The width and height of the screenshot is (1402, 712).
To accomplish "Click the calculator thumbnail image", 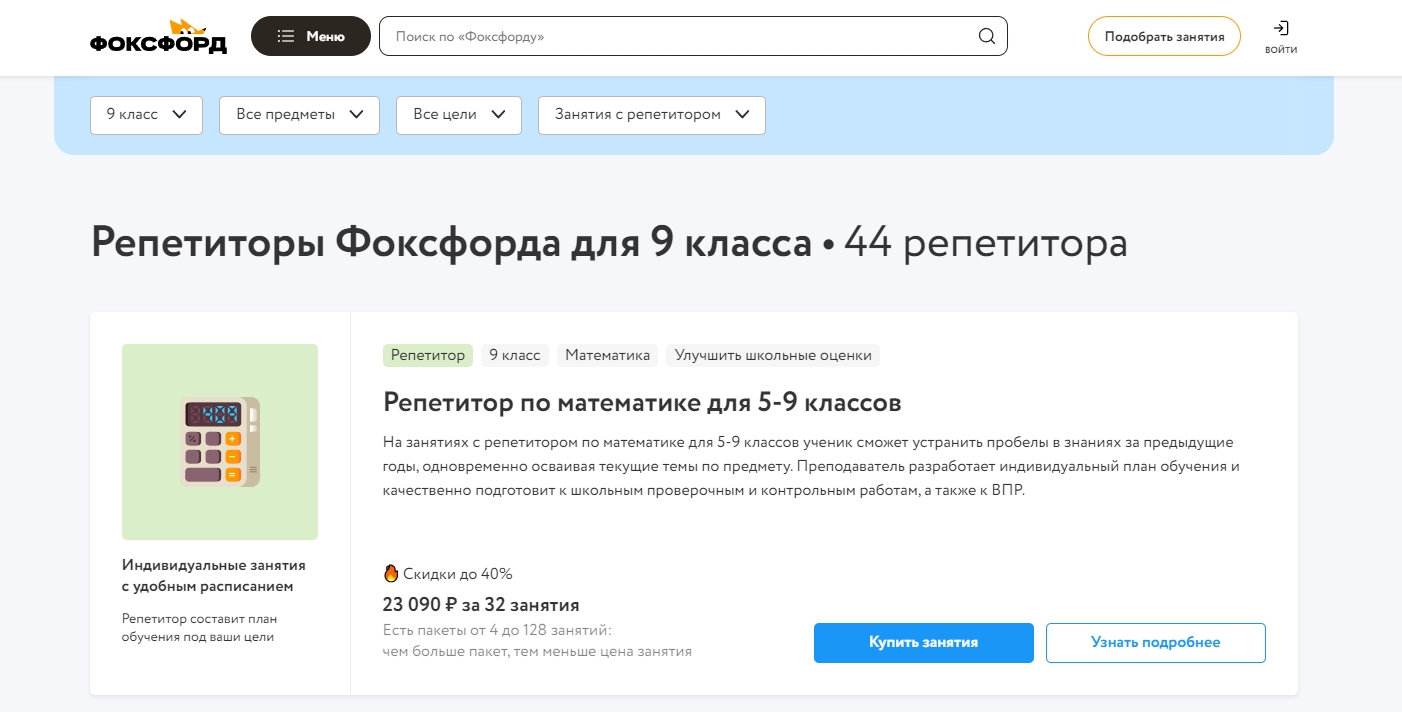I will click(x=220, y=442).
